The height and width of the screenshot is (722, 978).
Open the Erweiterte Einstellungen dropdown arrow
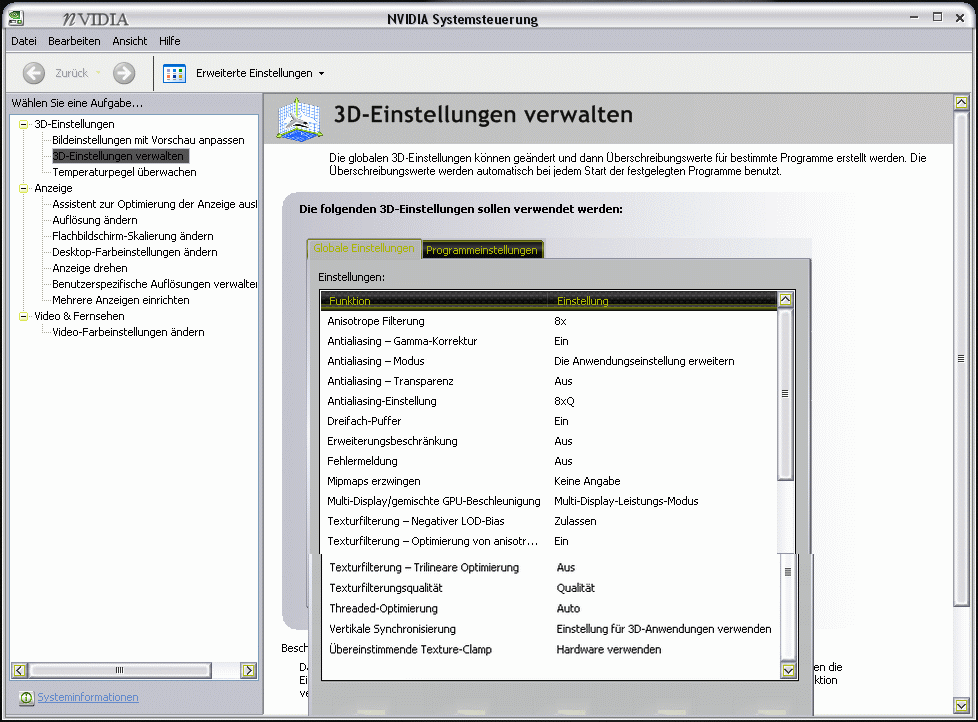(x=322, y=74)
